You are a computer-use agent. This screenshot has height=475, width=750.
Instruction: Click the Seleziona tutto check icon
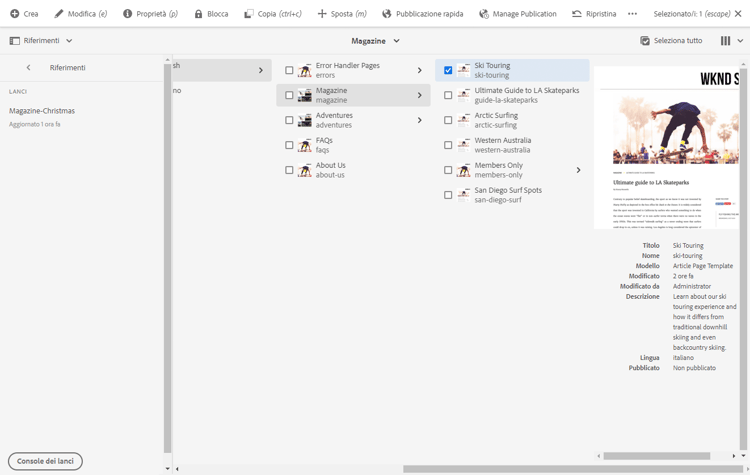pyautogui.click(x=645, y=41)
